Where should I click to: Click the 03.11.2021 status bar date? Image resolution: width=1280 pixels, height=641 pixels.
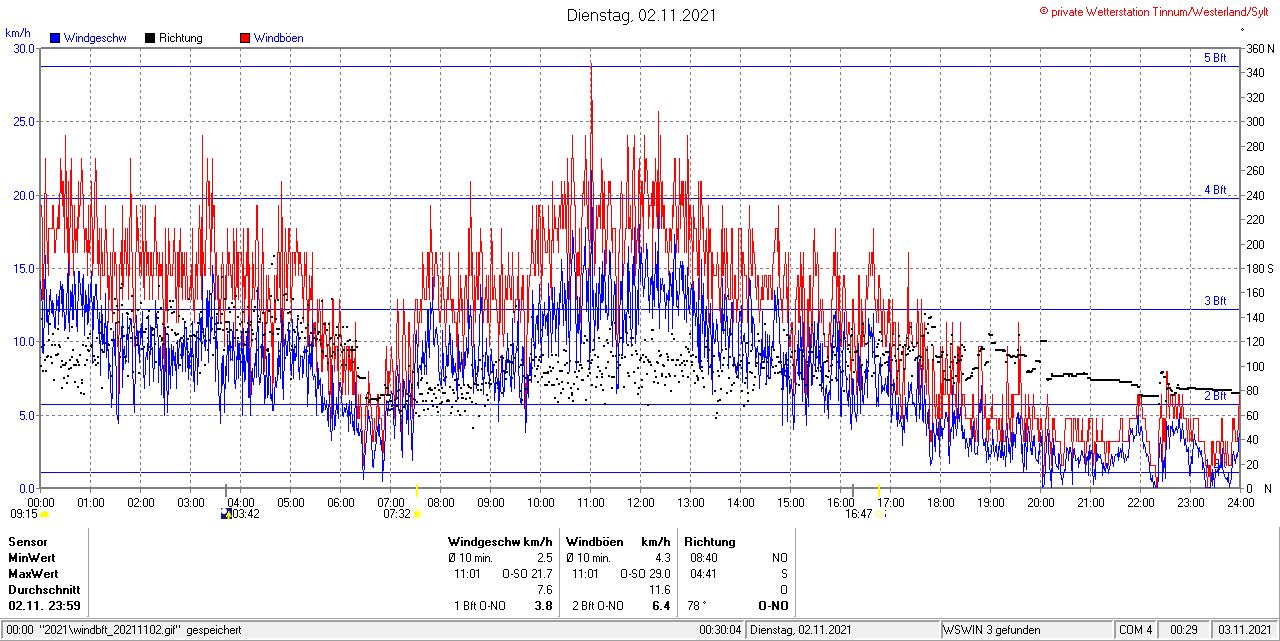[1245, 630]
